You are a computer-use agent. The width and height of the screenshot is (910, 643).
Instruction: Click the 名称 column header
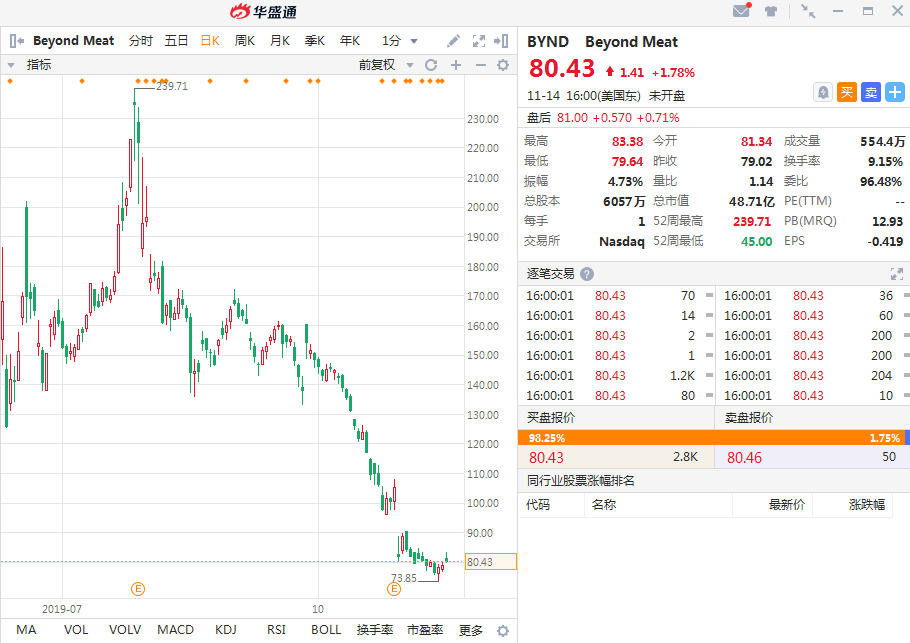pos(604,504)
